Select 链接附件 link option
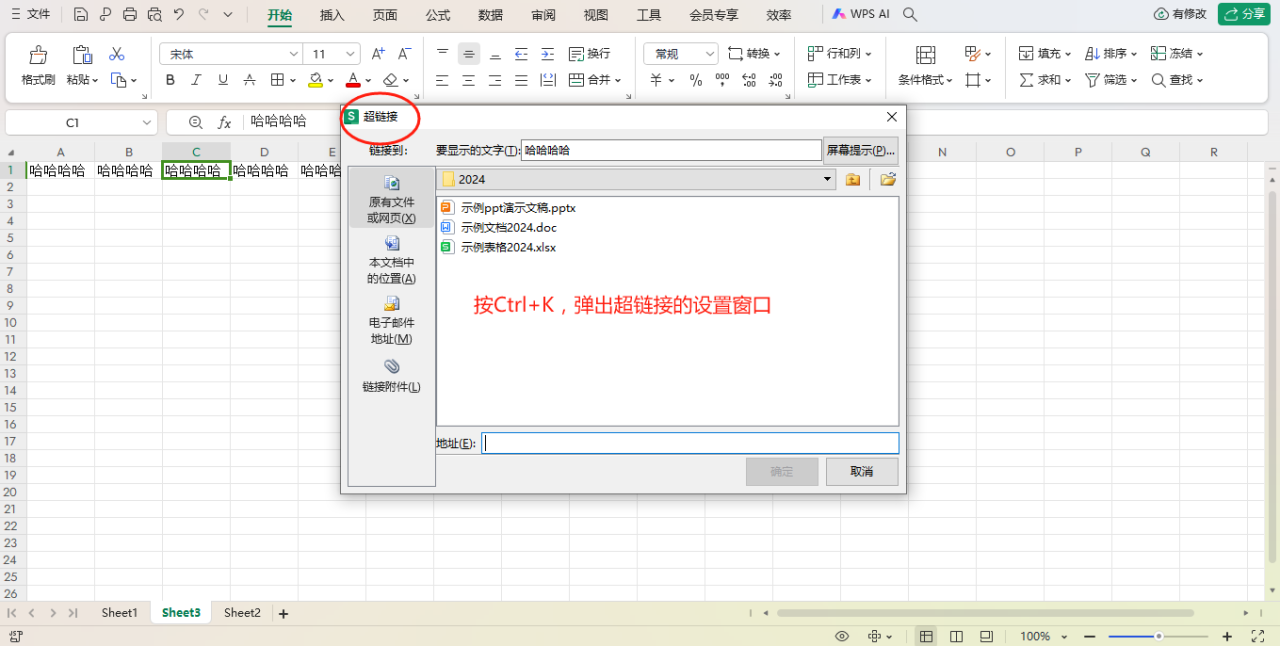 (x=392, y=376)
